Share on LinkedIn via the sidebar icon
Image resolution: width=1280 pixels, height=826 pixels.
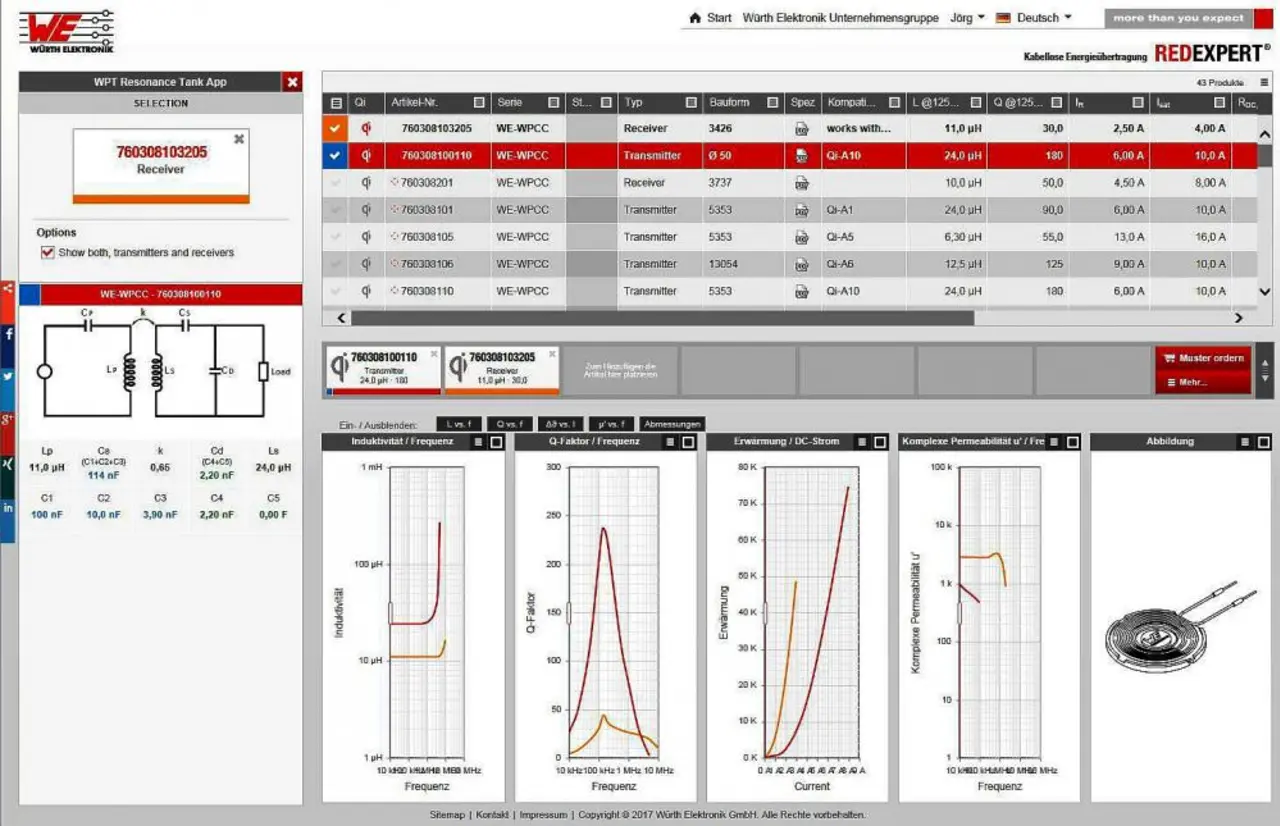tap(7, 509)
